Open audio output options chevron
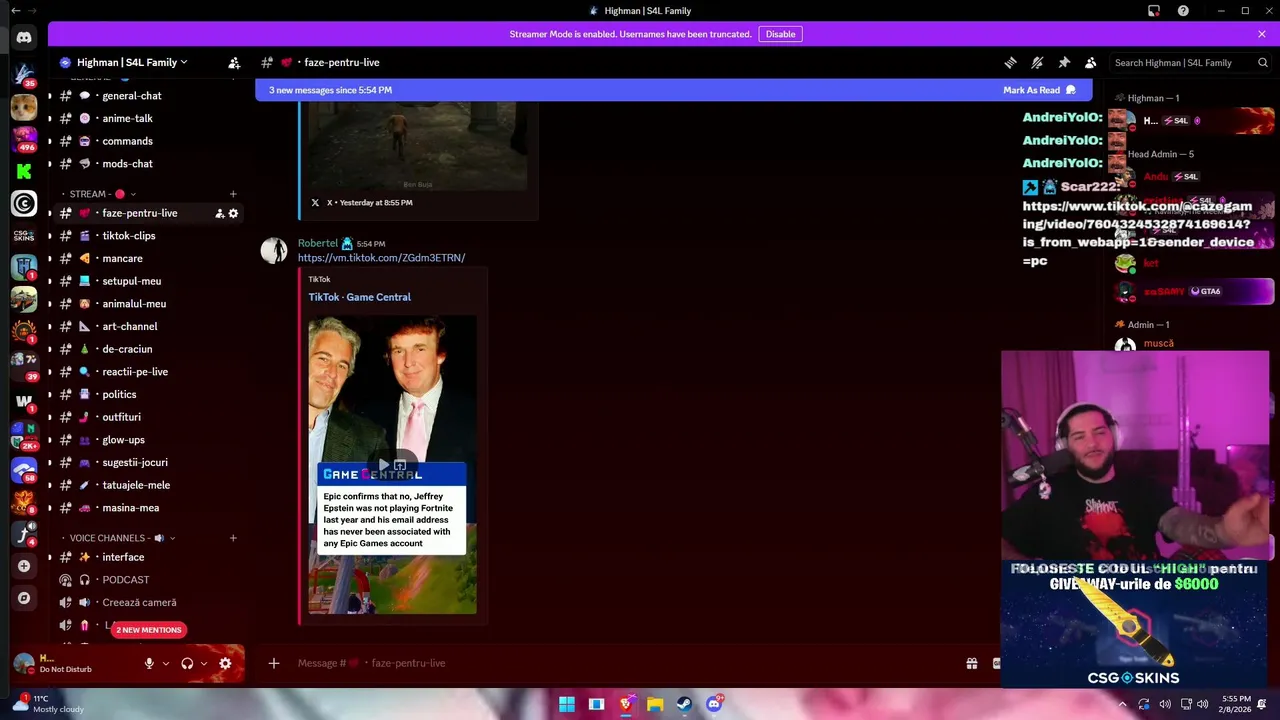 pyautogui.click(x=204, y=663)
